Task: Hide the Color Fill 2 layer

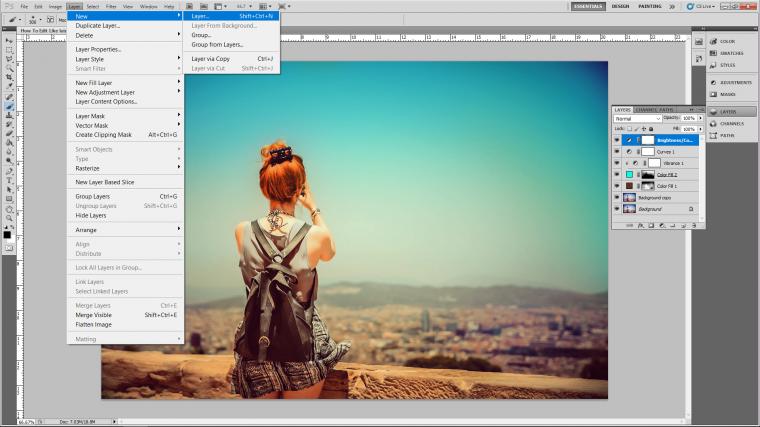Action: [x=617, y=174]
